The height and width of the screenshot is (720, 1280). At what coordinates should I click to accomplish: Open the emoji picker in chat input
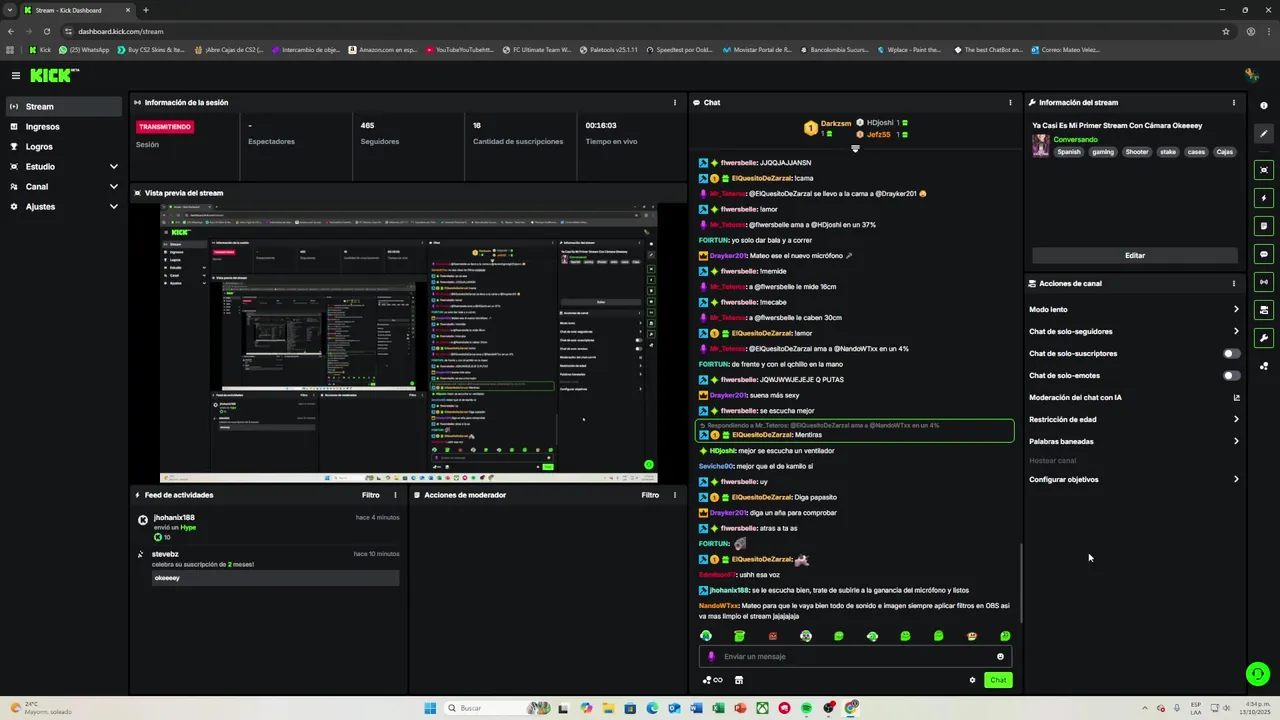pyautogui.click(x=1000, y=657)
